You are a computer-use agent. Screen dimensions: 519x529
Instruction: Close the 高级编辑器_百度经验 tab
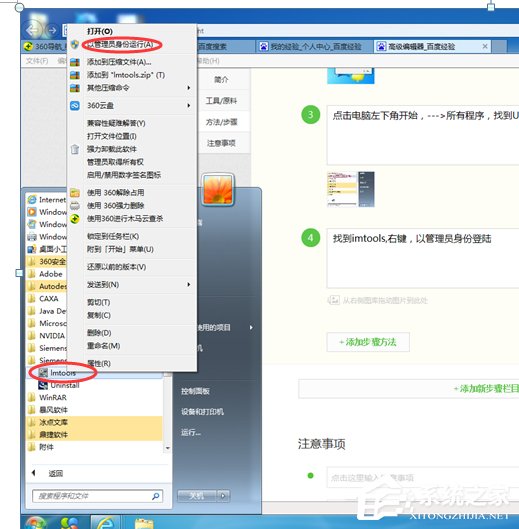pos(485,46)
